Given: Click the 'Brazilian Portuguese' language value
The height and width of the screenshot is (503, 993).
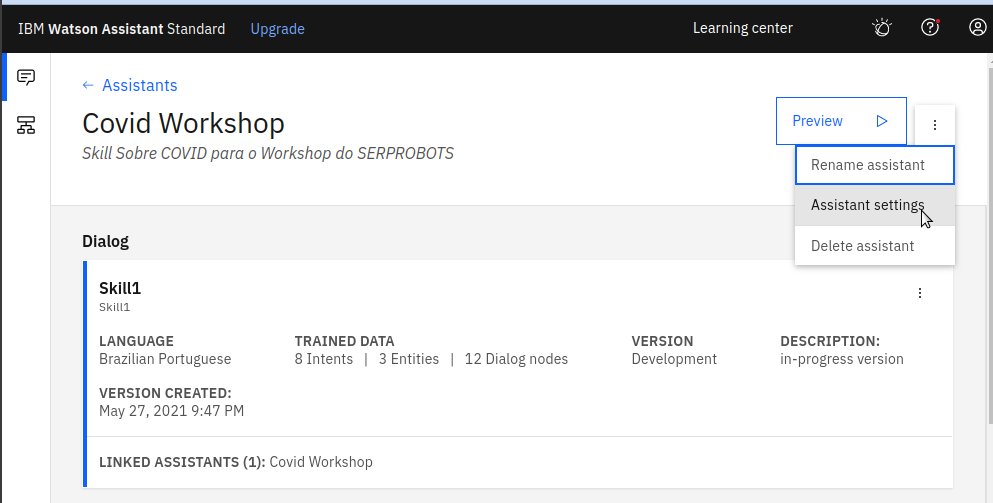Looking at the screenshot, I should click(x=165, y=359).
